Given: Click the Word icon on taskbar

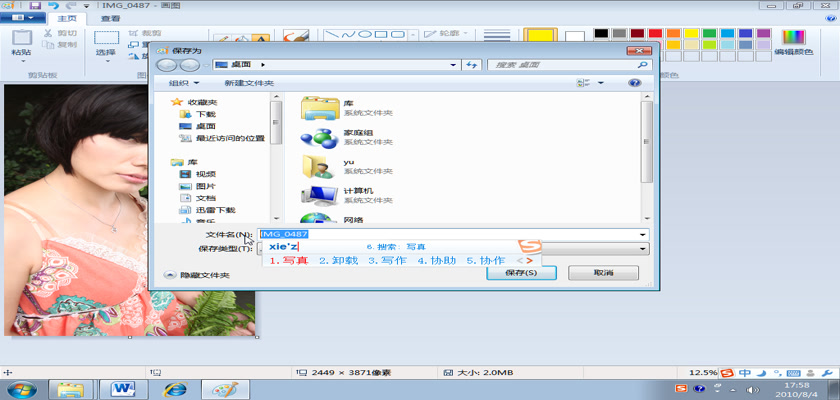Looking at the screenshot, I should pyautogui.click(x=124, y=388).
